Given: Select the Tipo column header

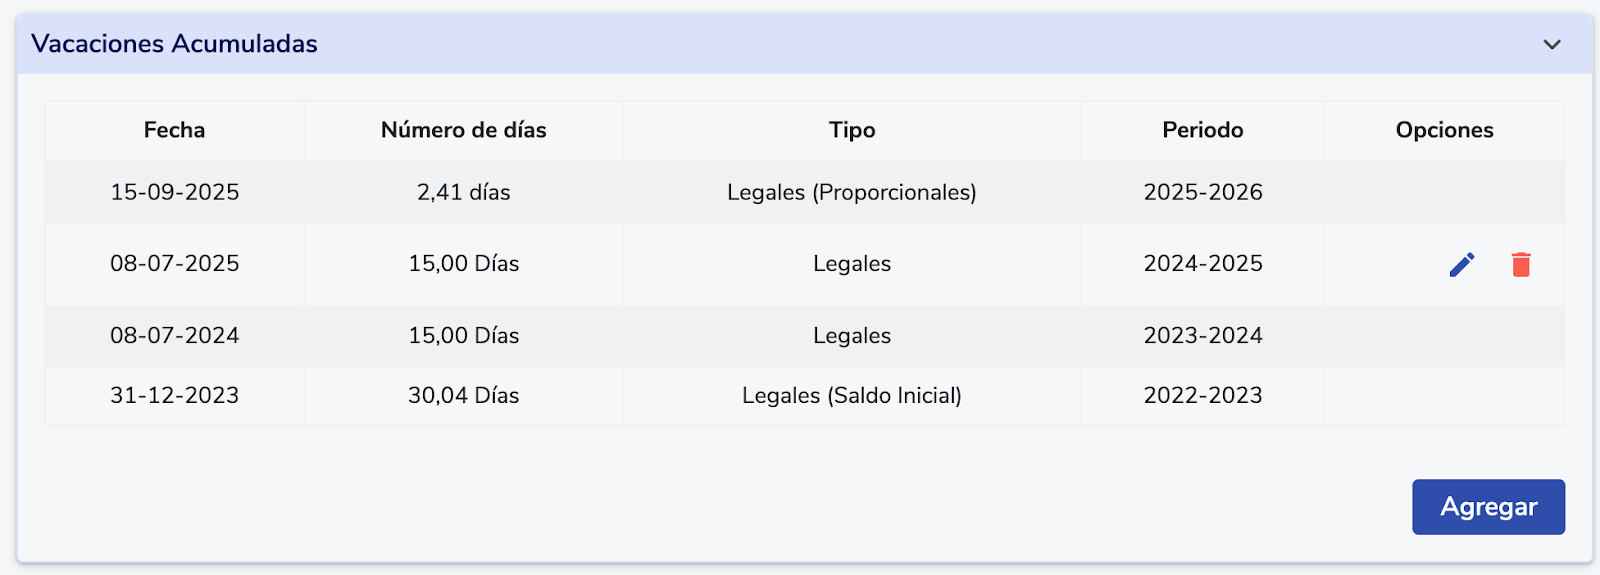Looking at the screenshot, I should (852, 130).
